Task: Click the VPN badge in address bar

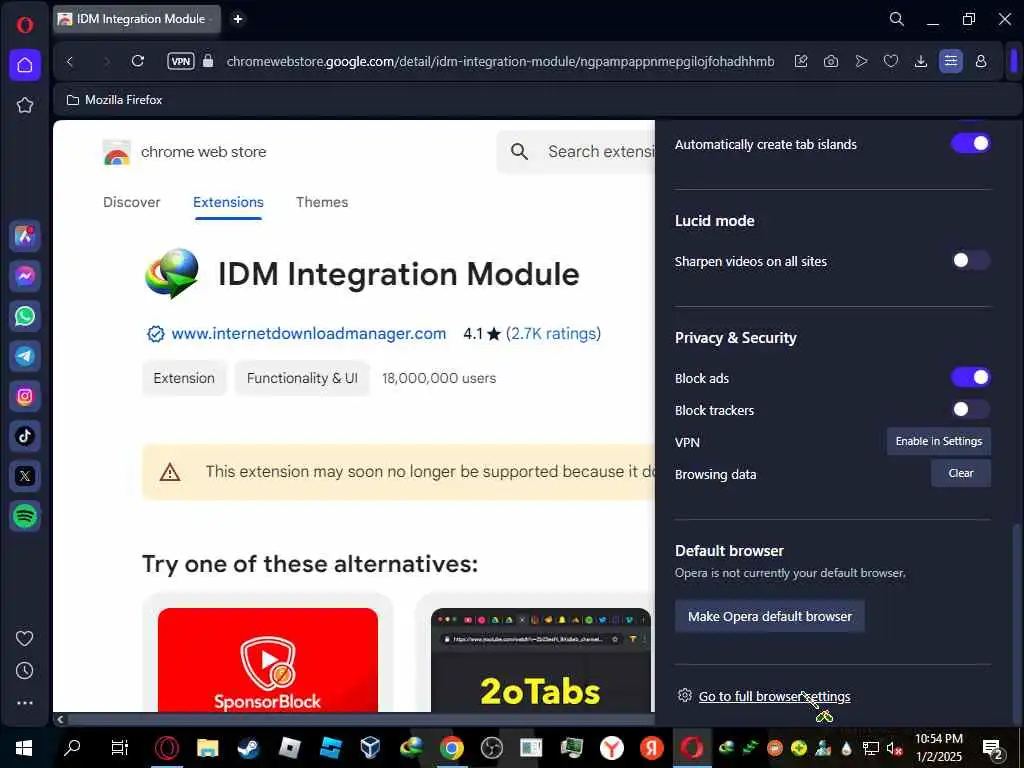Action: tap(180, 61)
